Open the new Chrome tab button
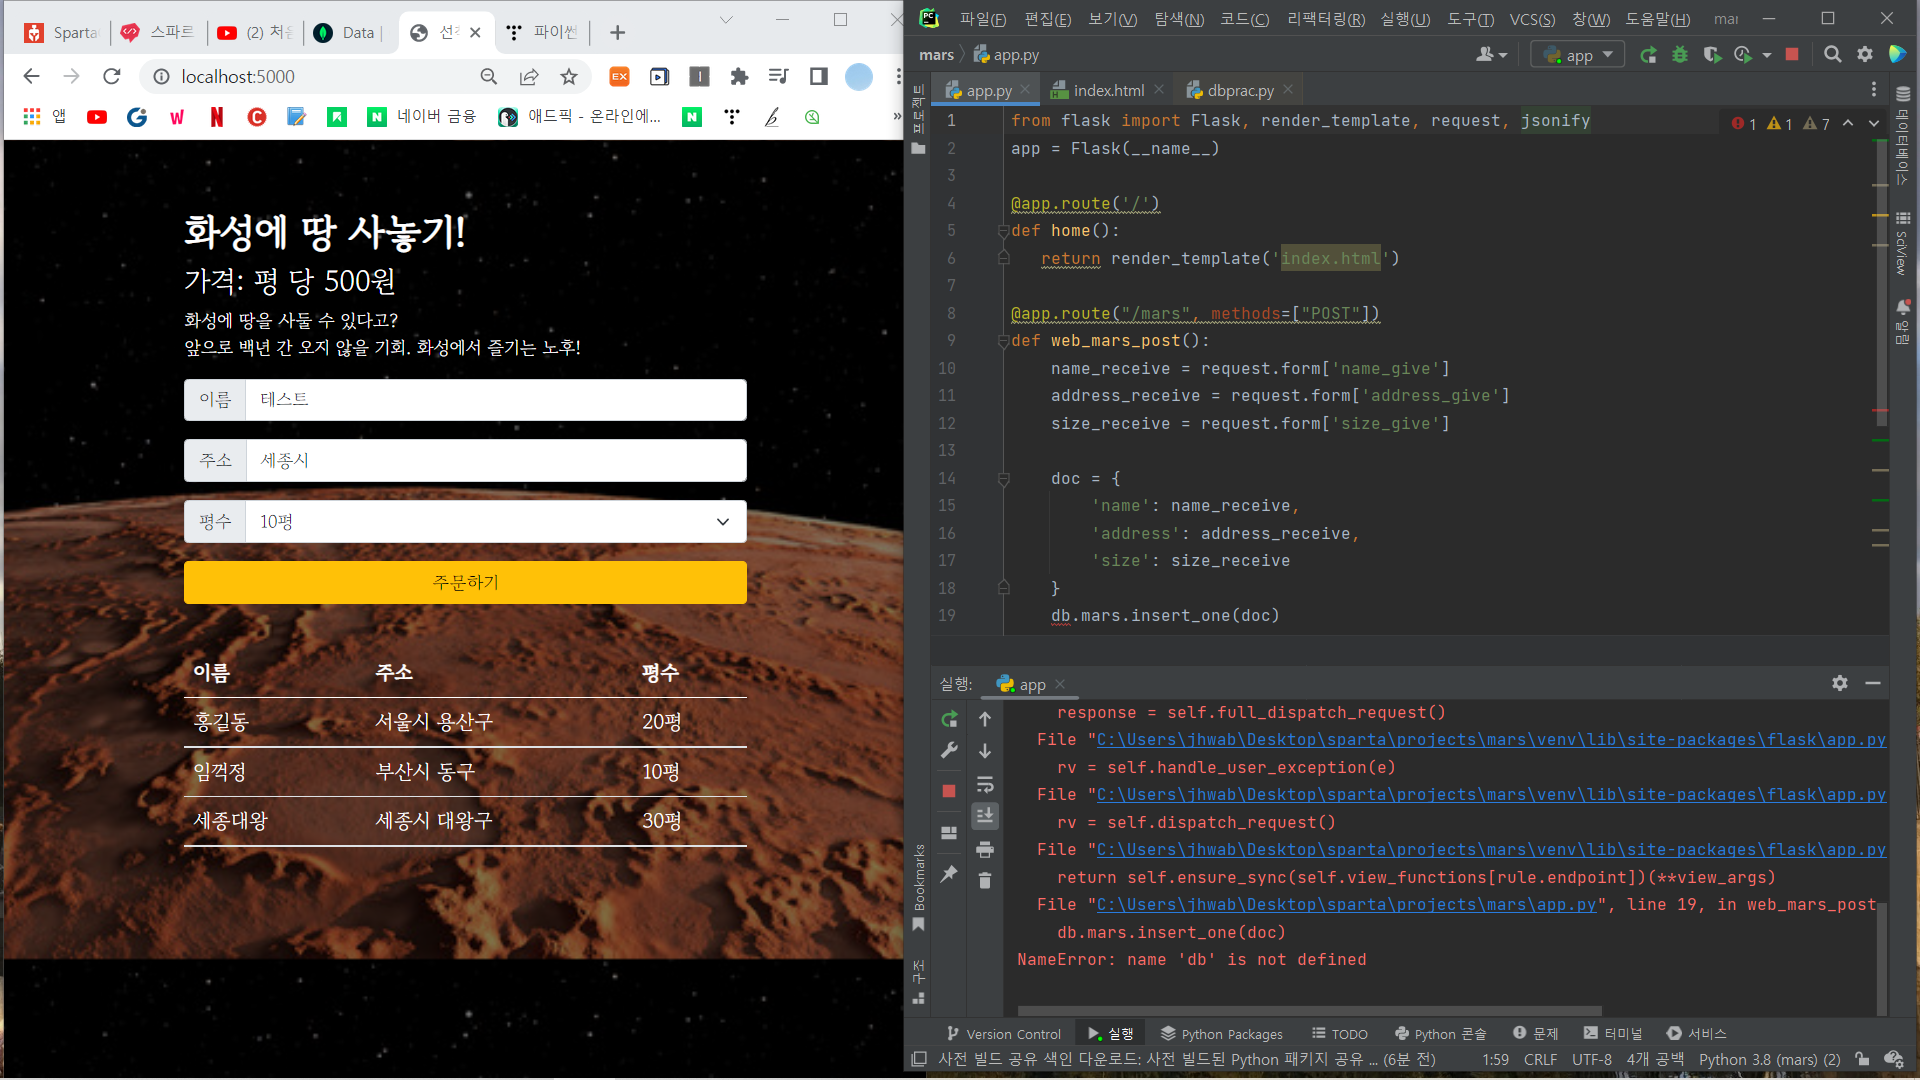Screen dimensions: 1920x1080 click(617, 32)
